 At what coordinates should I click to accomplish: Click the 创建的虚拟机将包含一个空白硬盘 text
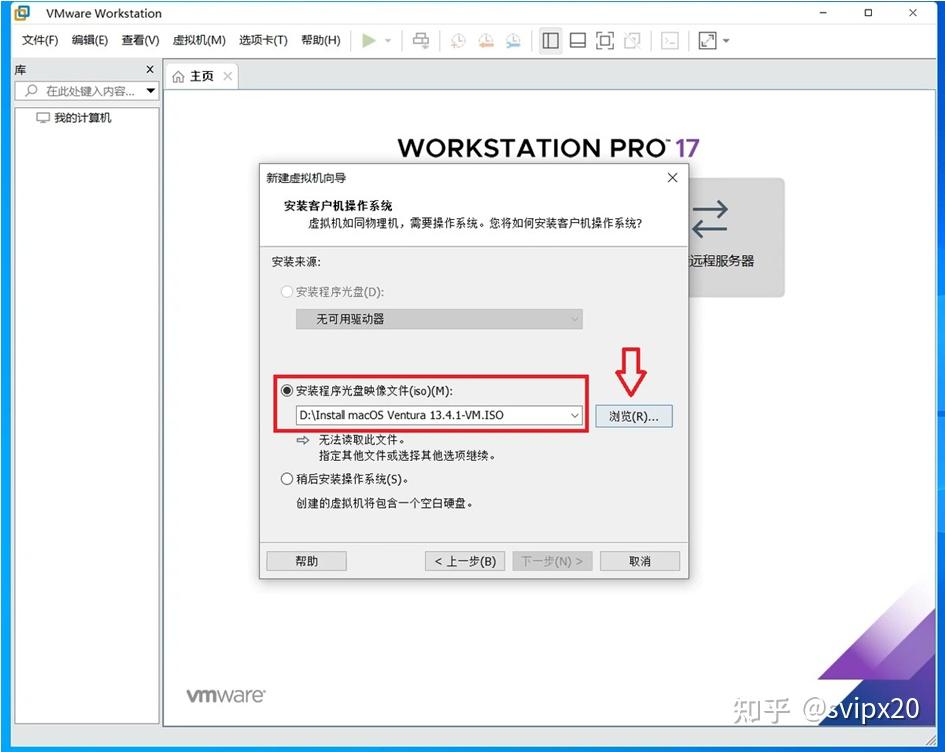(384, 503)
